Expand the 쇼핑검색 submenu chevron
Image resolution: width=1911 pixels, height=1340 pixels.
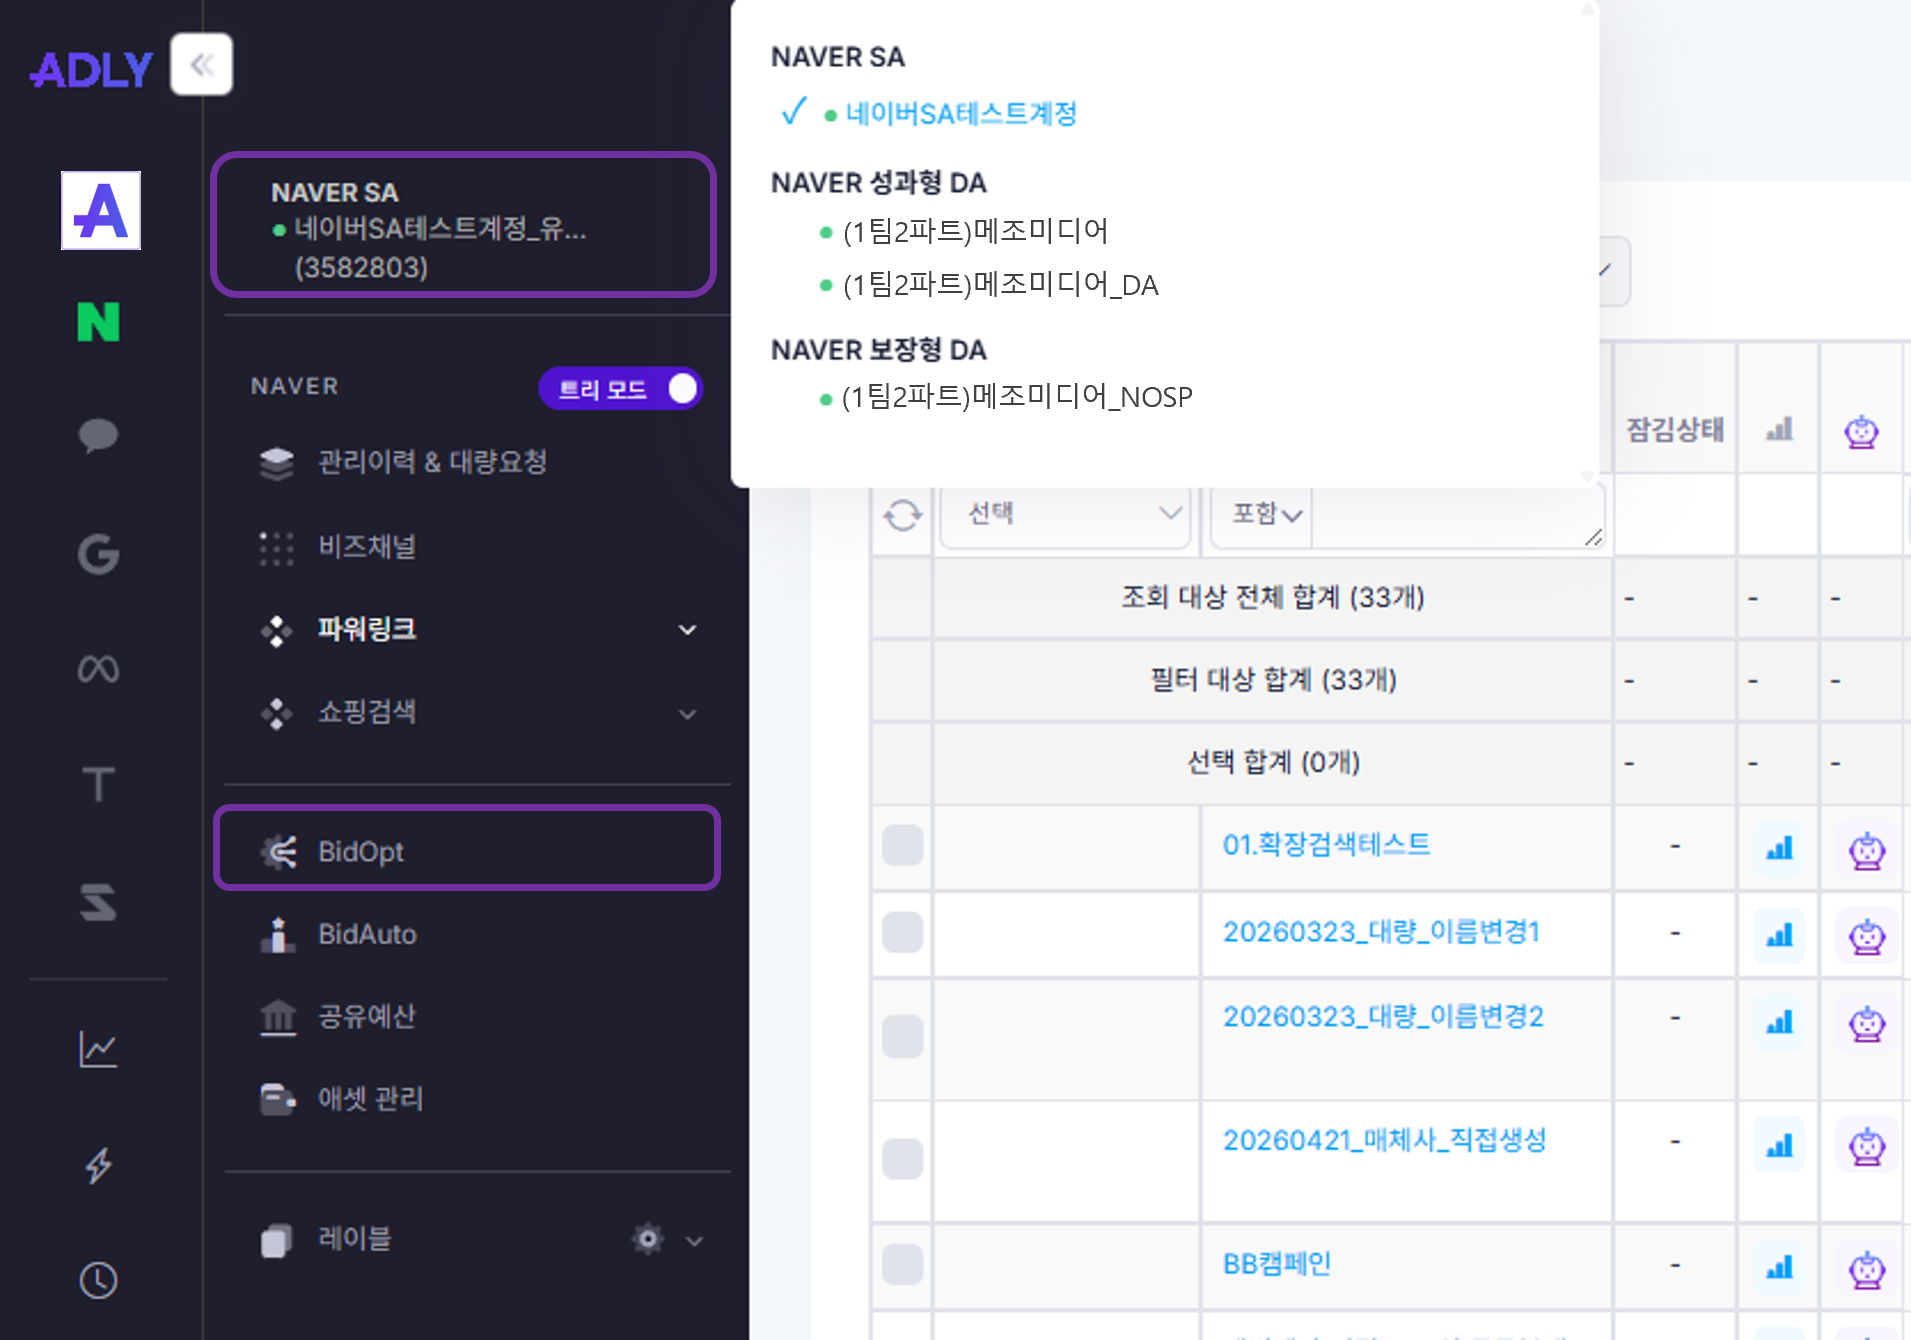point(687,714)
